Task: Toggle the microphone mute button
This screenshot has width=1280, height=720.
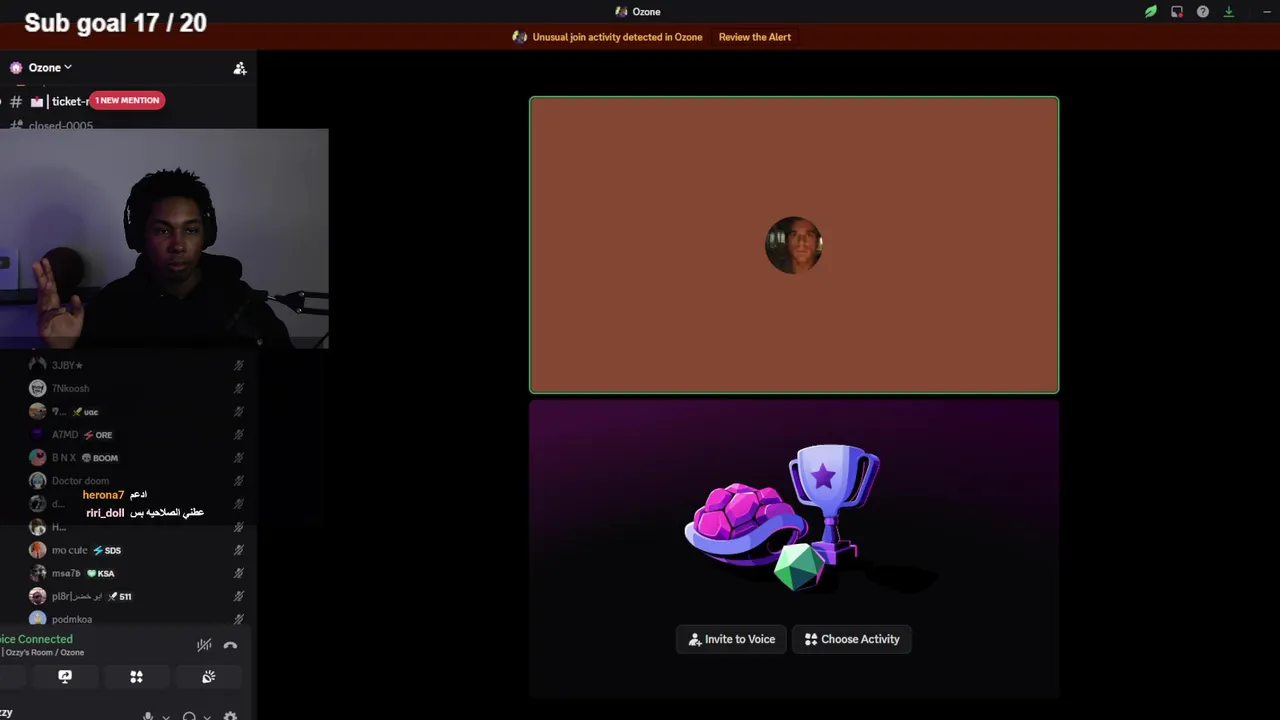Action: (x=148, y=717)
